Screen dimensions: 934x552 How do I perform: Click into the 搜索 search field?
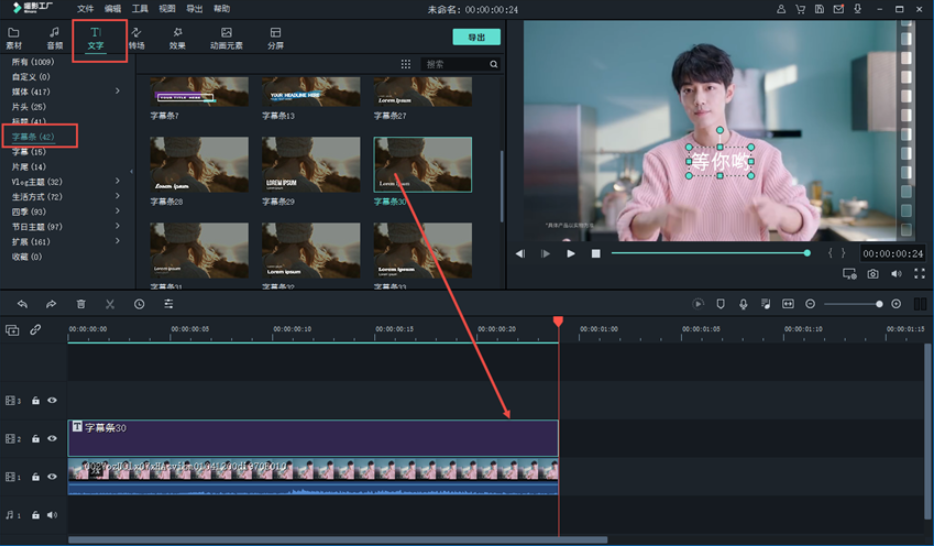[454, 64]
